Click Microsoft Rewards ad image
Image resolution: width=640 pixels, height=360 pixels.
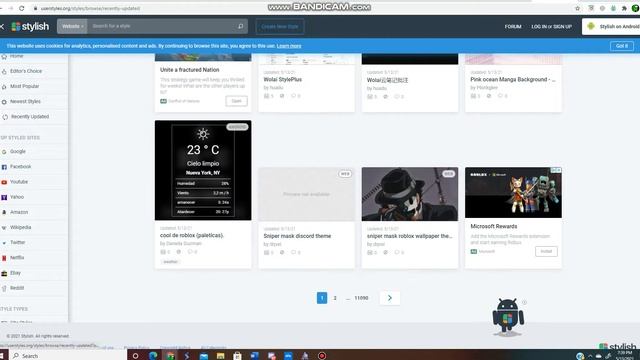pyautogui.click(x=513, y=193)
